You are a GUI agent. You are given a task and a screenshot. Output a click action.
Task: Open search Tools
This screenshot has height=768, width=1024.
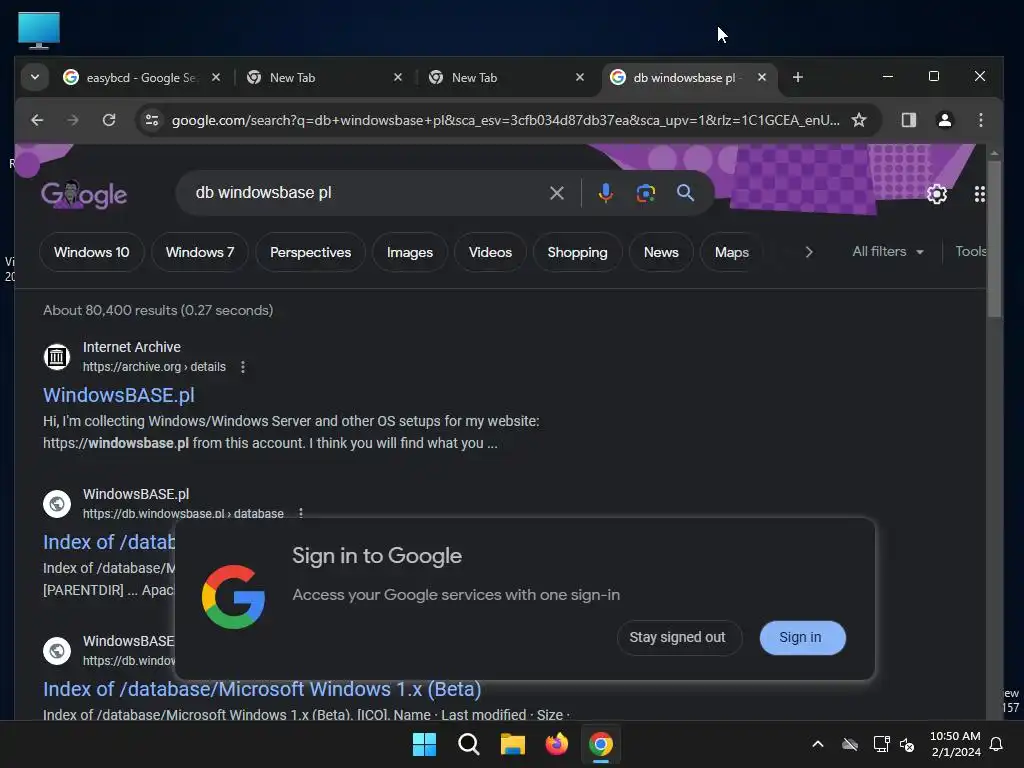pos(970,251)
